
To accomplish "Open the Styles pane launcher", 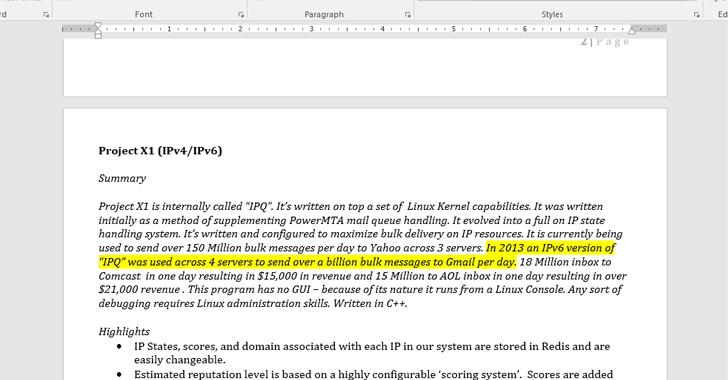I will [696, 15].
